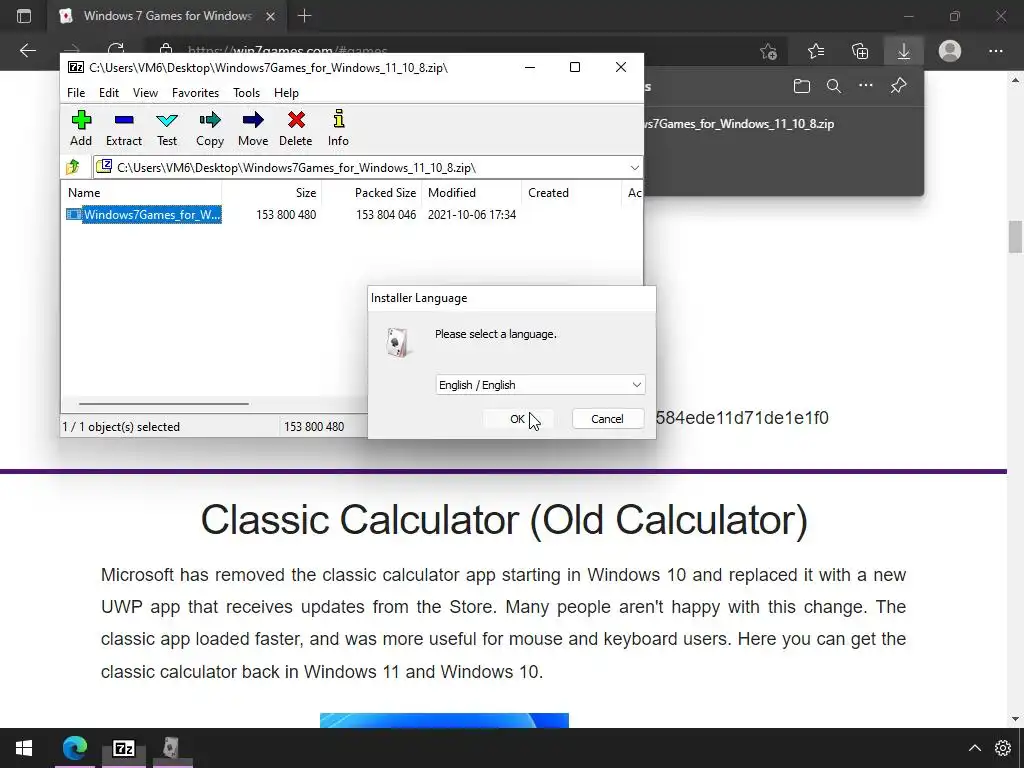Pin the Edge downloads panel
This screenshot has width=1024, height=768.
tap(899, 86)
